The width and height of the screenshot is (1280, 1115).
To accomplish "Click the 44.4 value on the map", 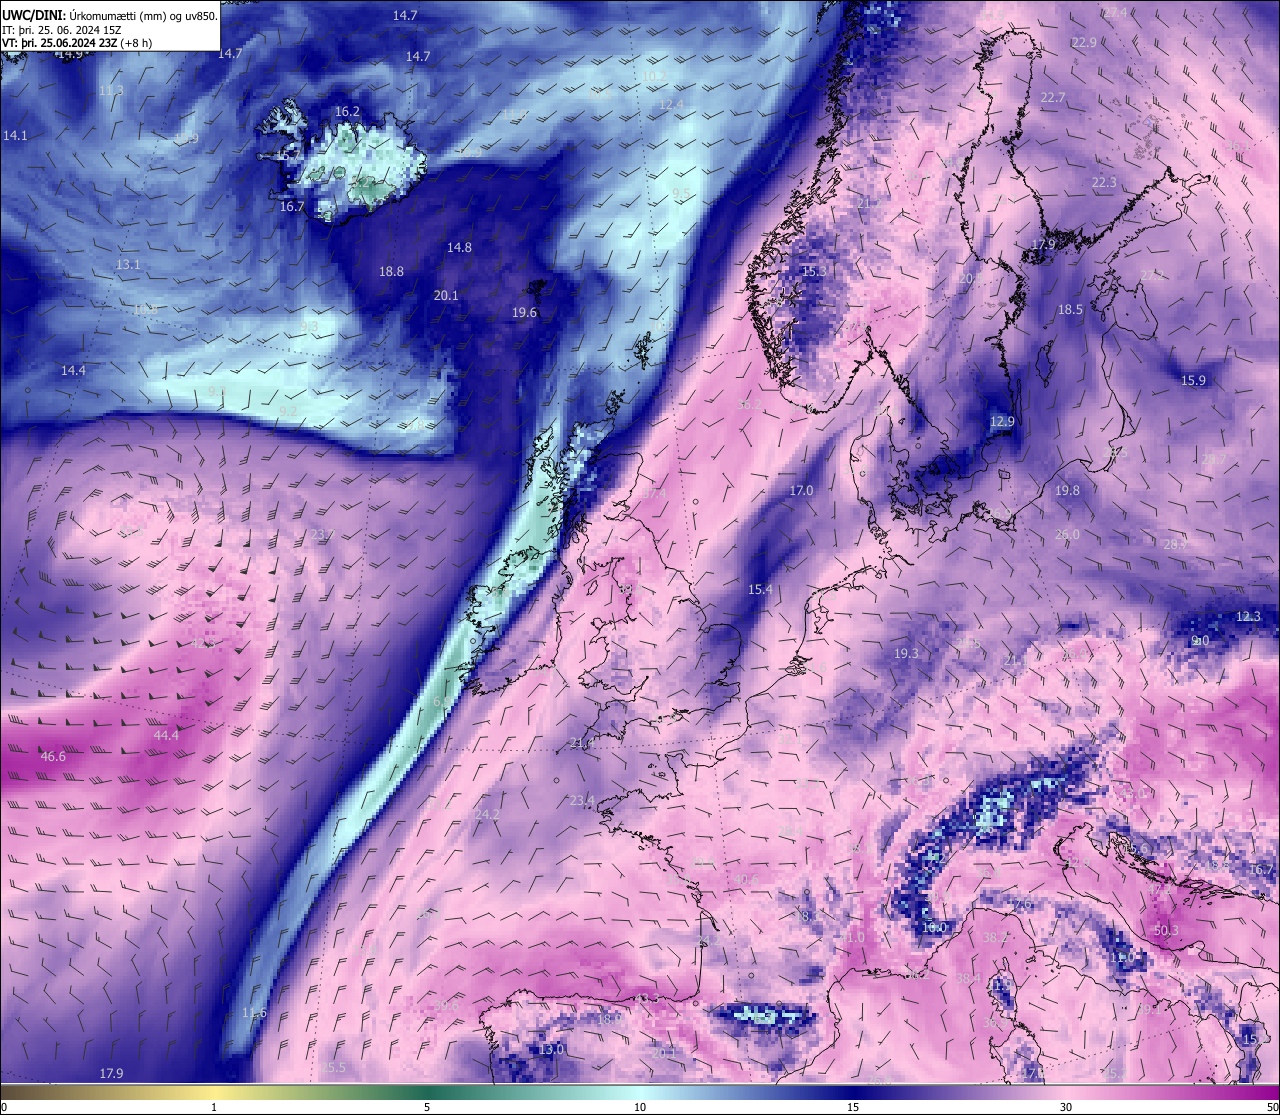I will point(166,735).
